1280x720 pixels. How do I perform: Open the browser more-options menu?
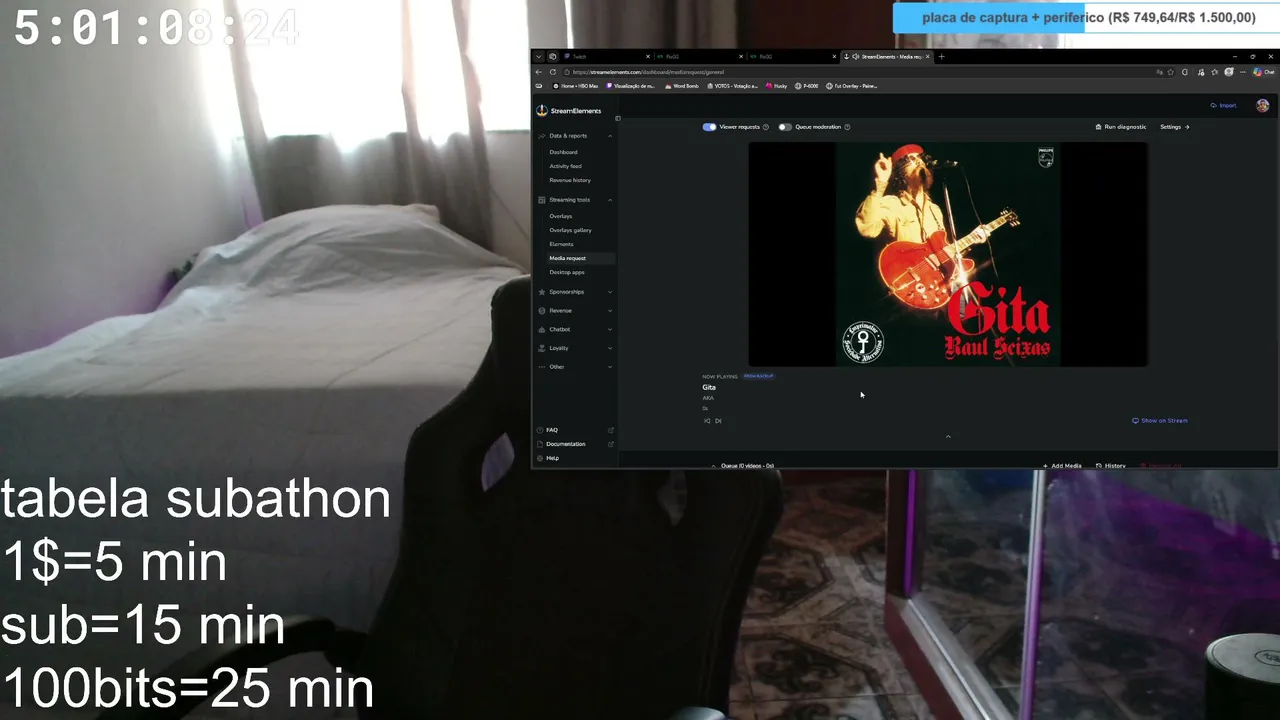point(1243,72)
